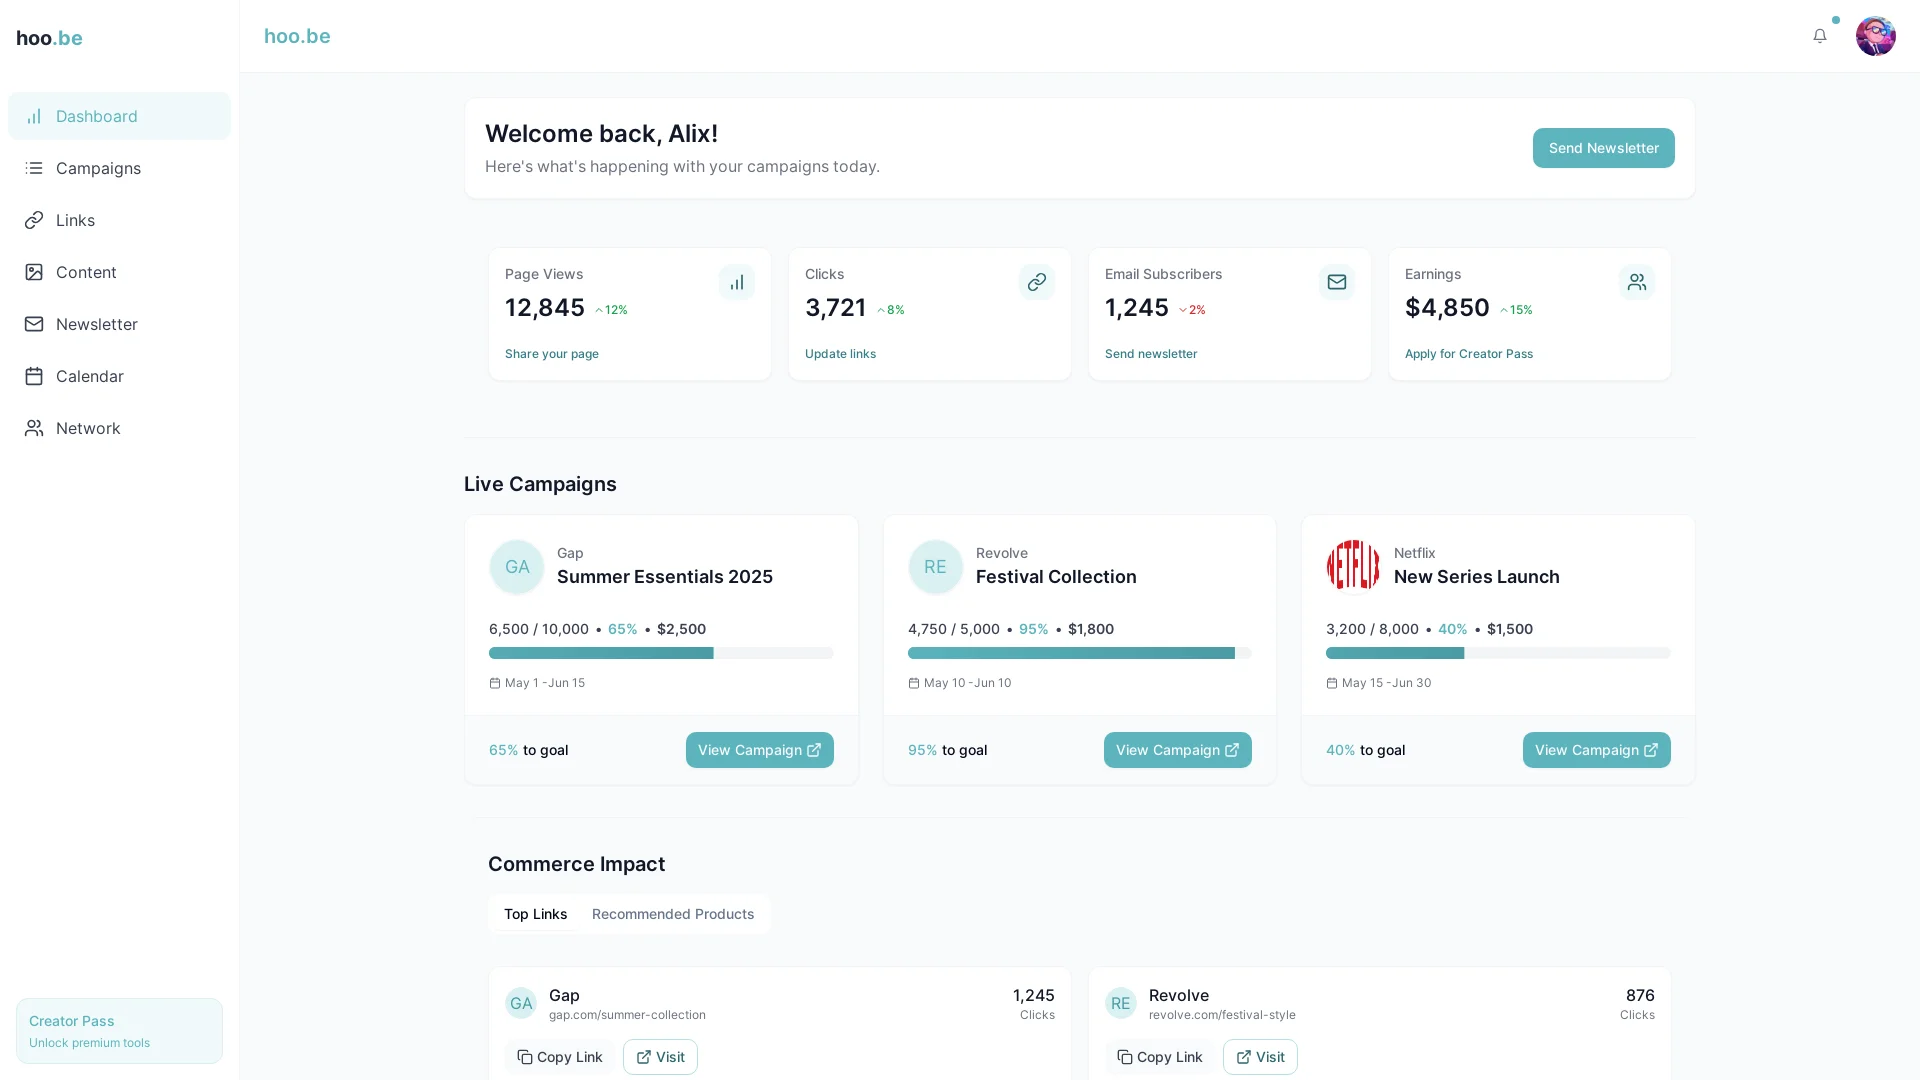Select the Top Links tab
Viewport: 1920px width, 1080px height.
click(535, 914)
